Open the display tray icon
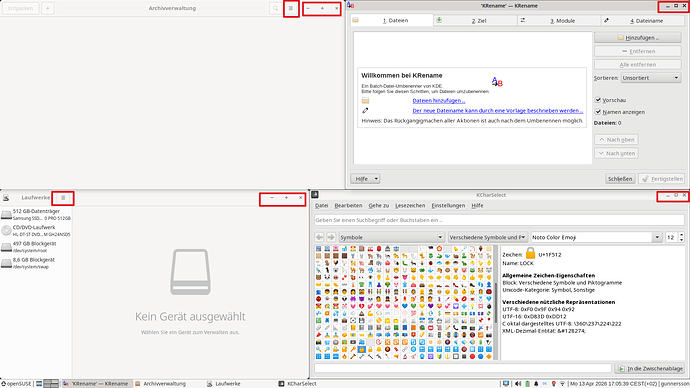This screenshot has width=690, height=388. coord(506,384)
